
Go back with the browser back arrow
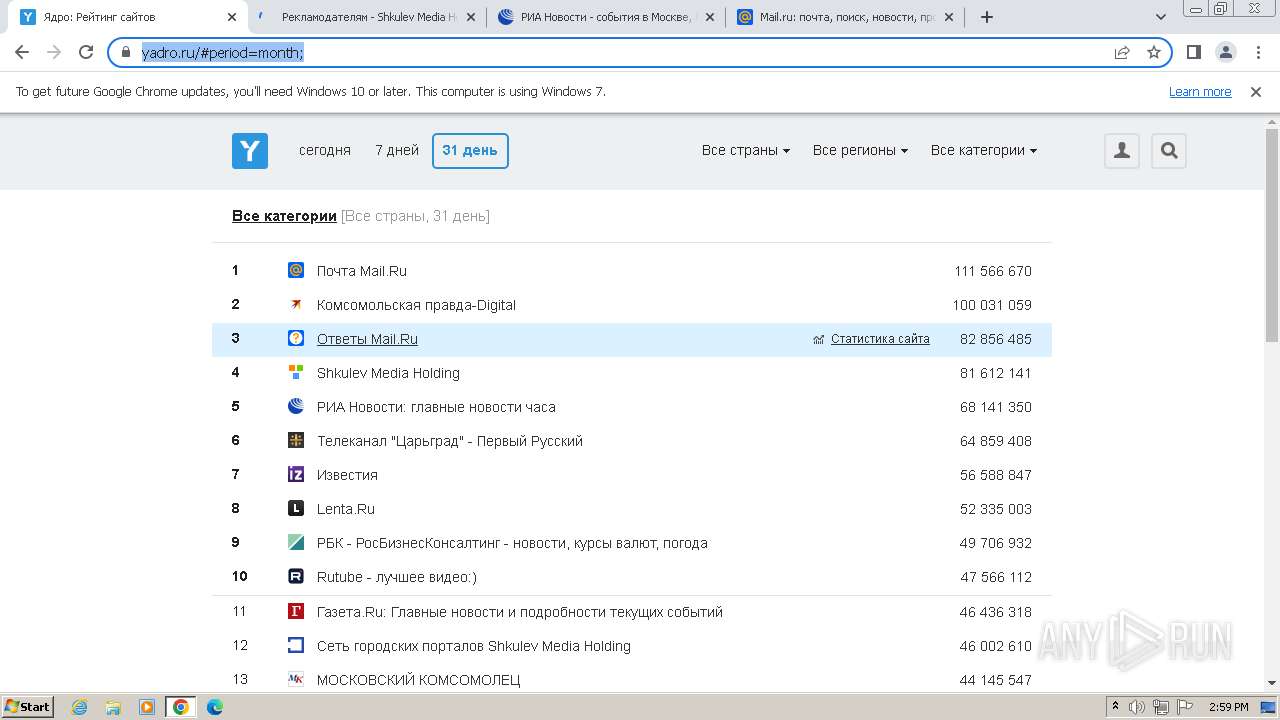[22, 52]
